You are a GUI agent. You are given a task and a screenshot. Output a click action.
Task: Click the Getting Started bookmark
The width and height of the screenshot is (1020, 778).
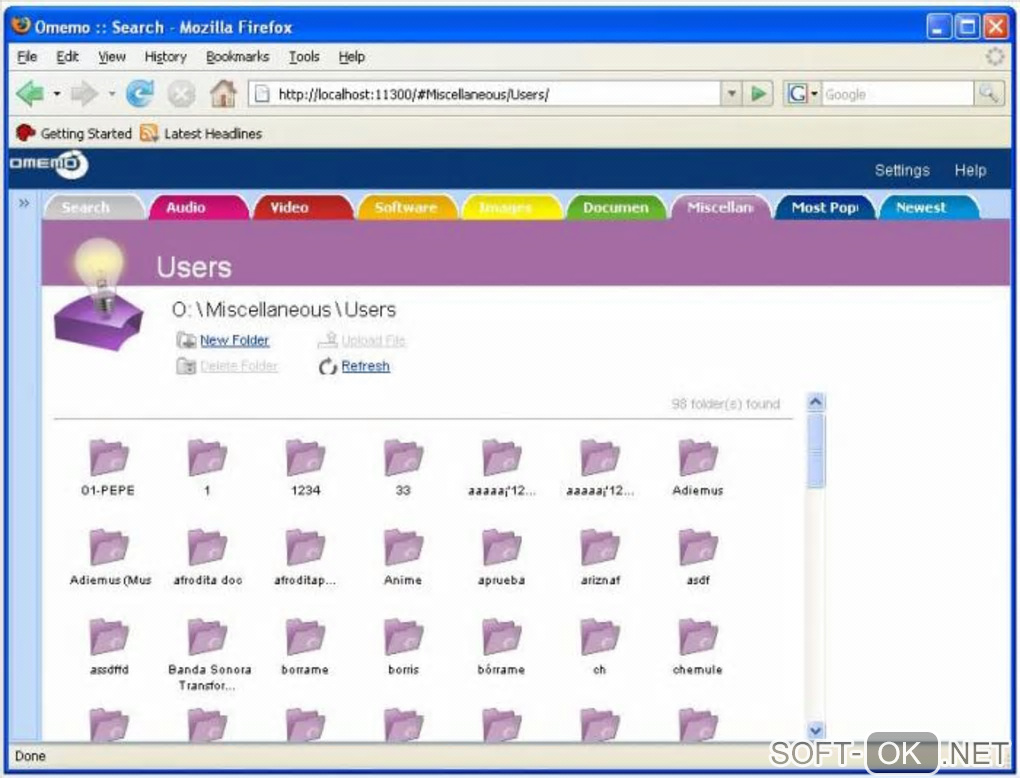coord(74,133)
